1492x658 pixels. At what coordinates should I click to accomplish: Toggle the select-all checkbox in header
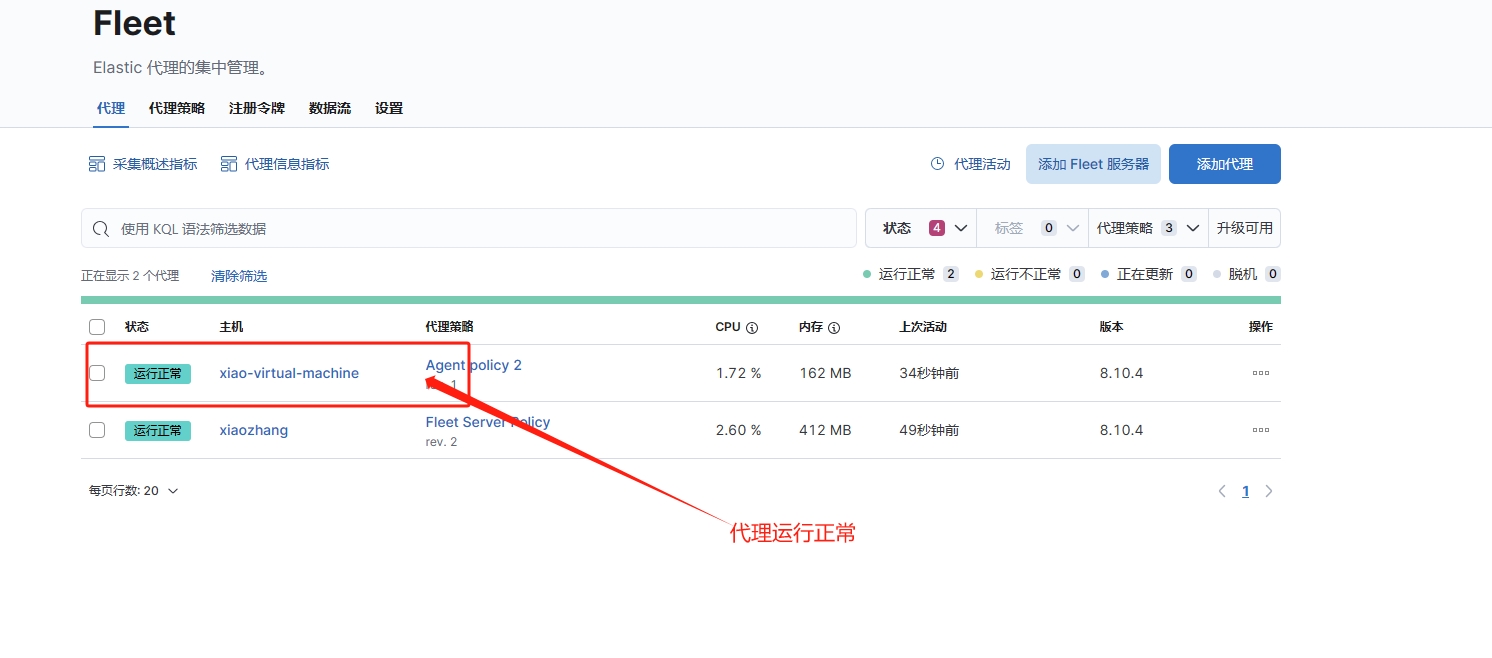point(97,327)
